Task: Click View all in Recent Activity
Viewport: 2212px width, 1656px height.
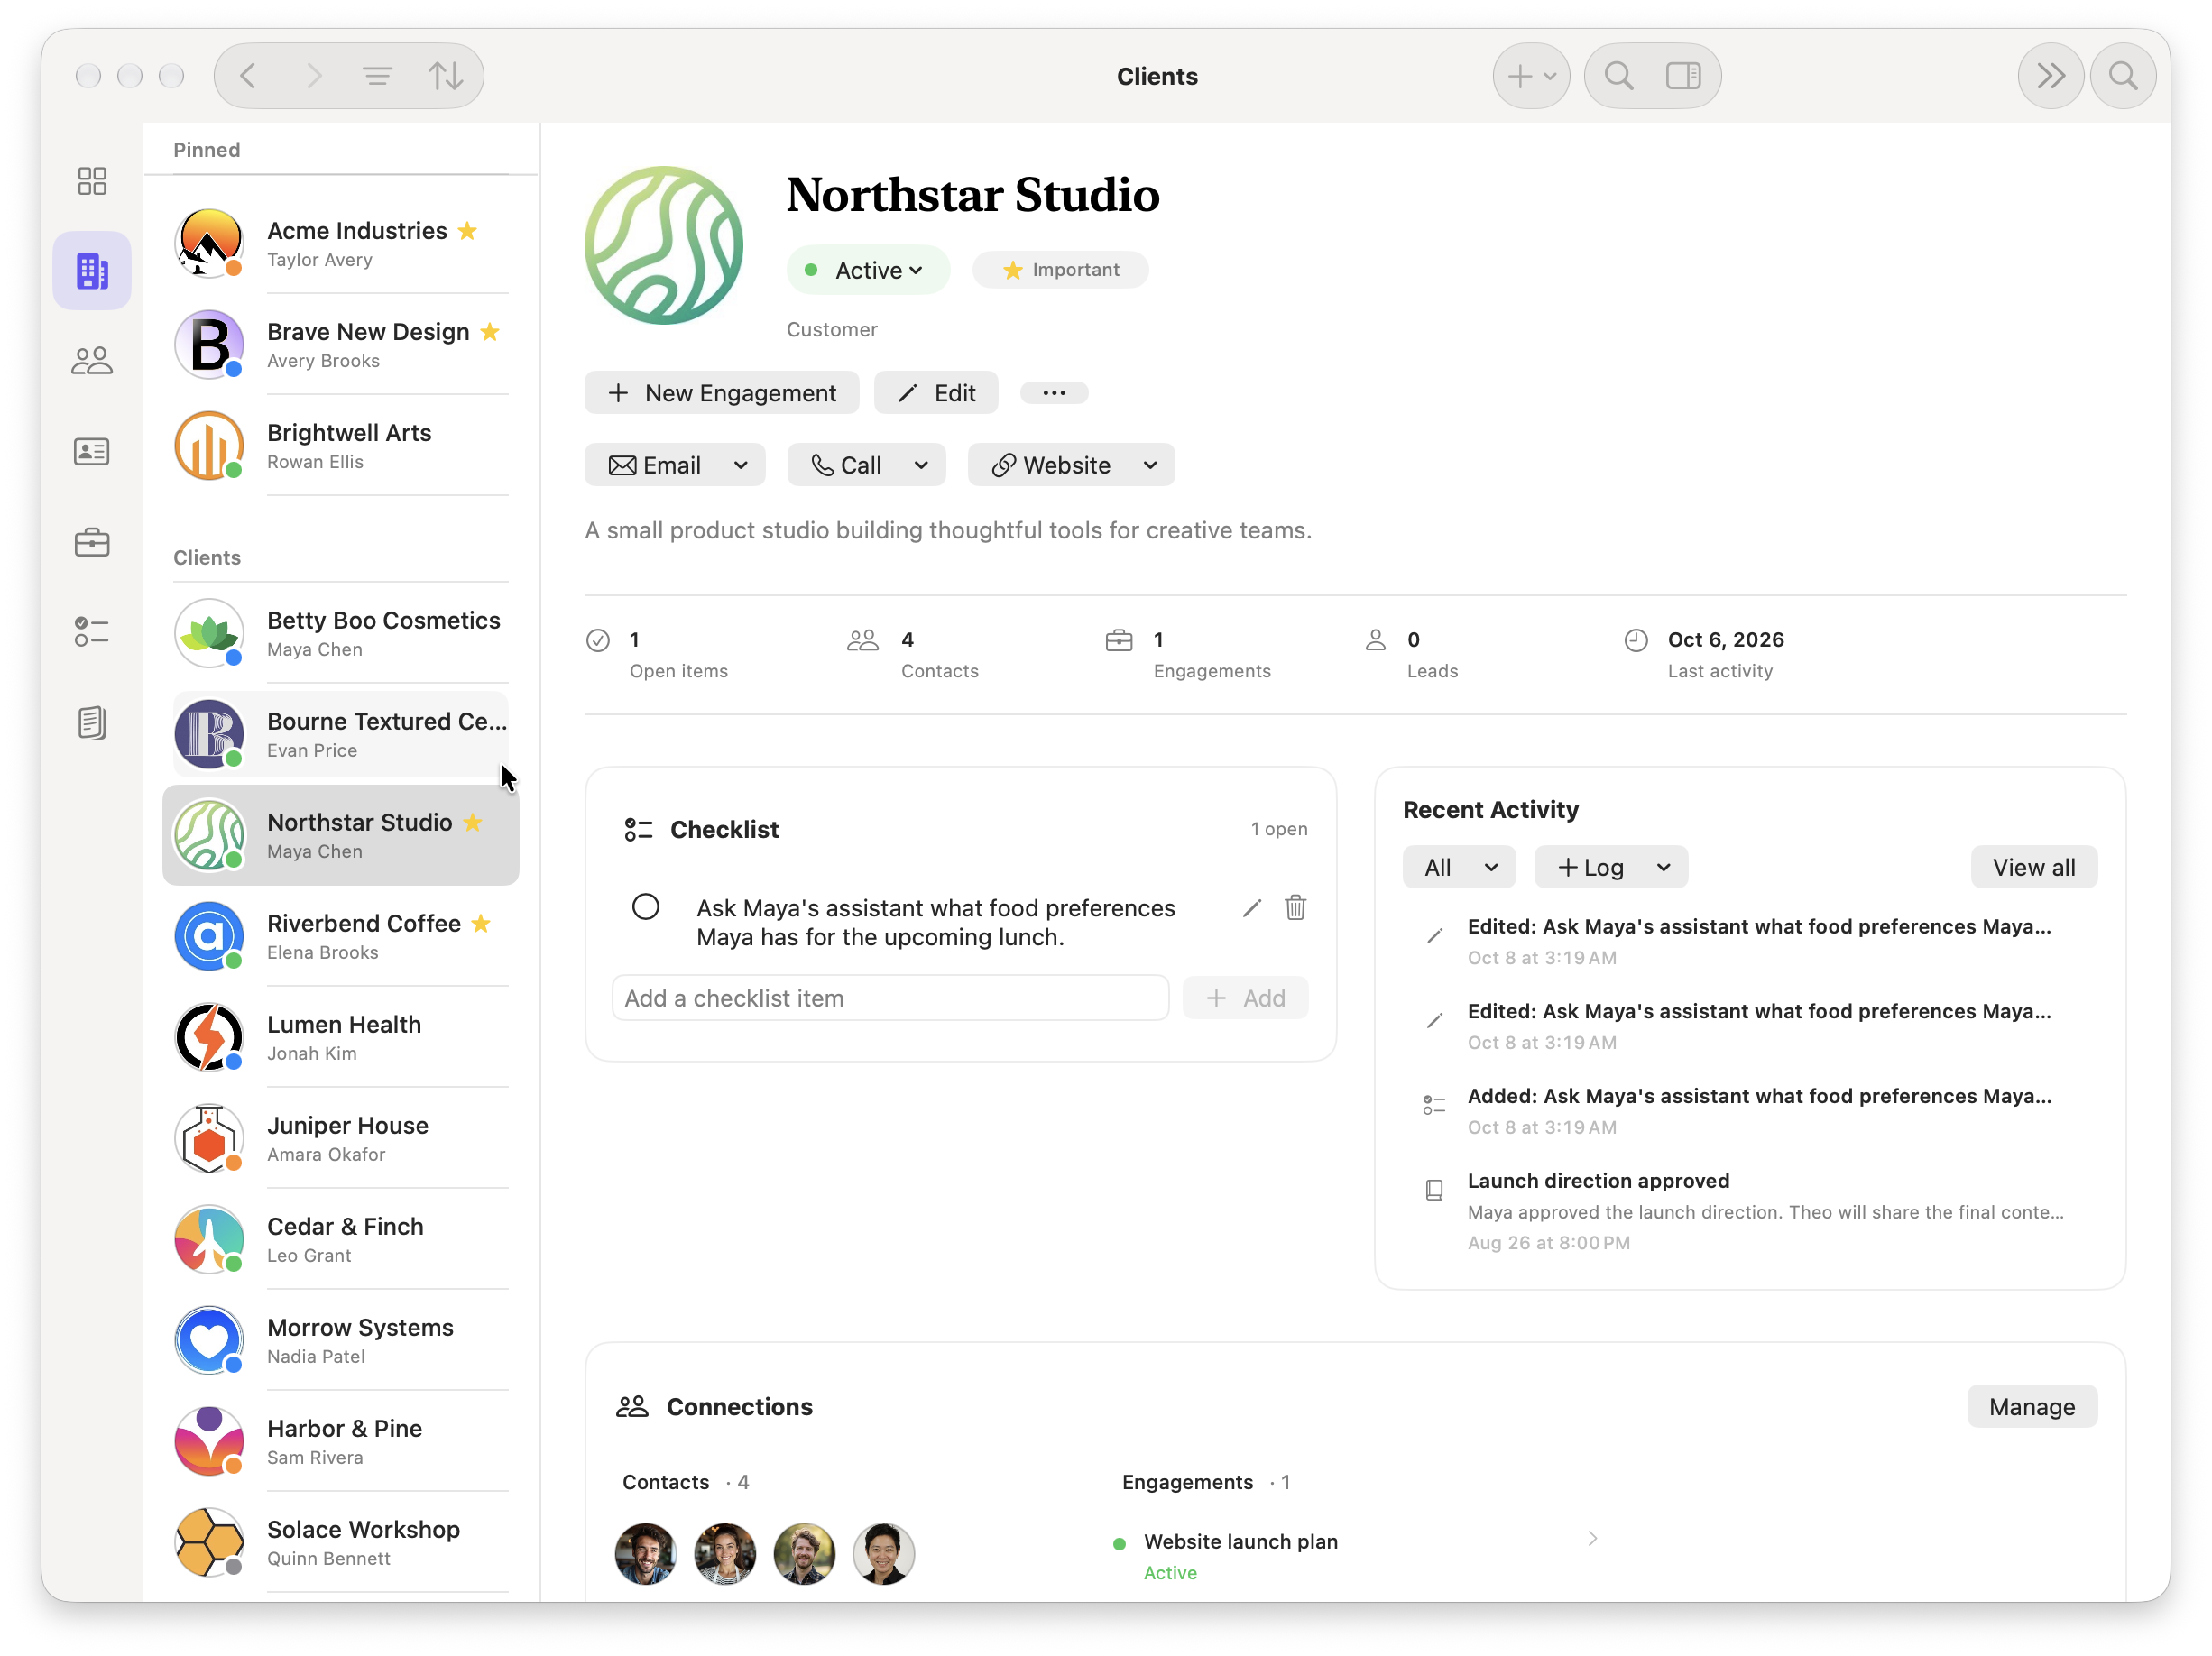Action: click(x=2033, y=868)
